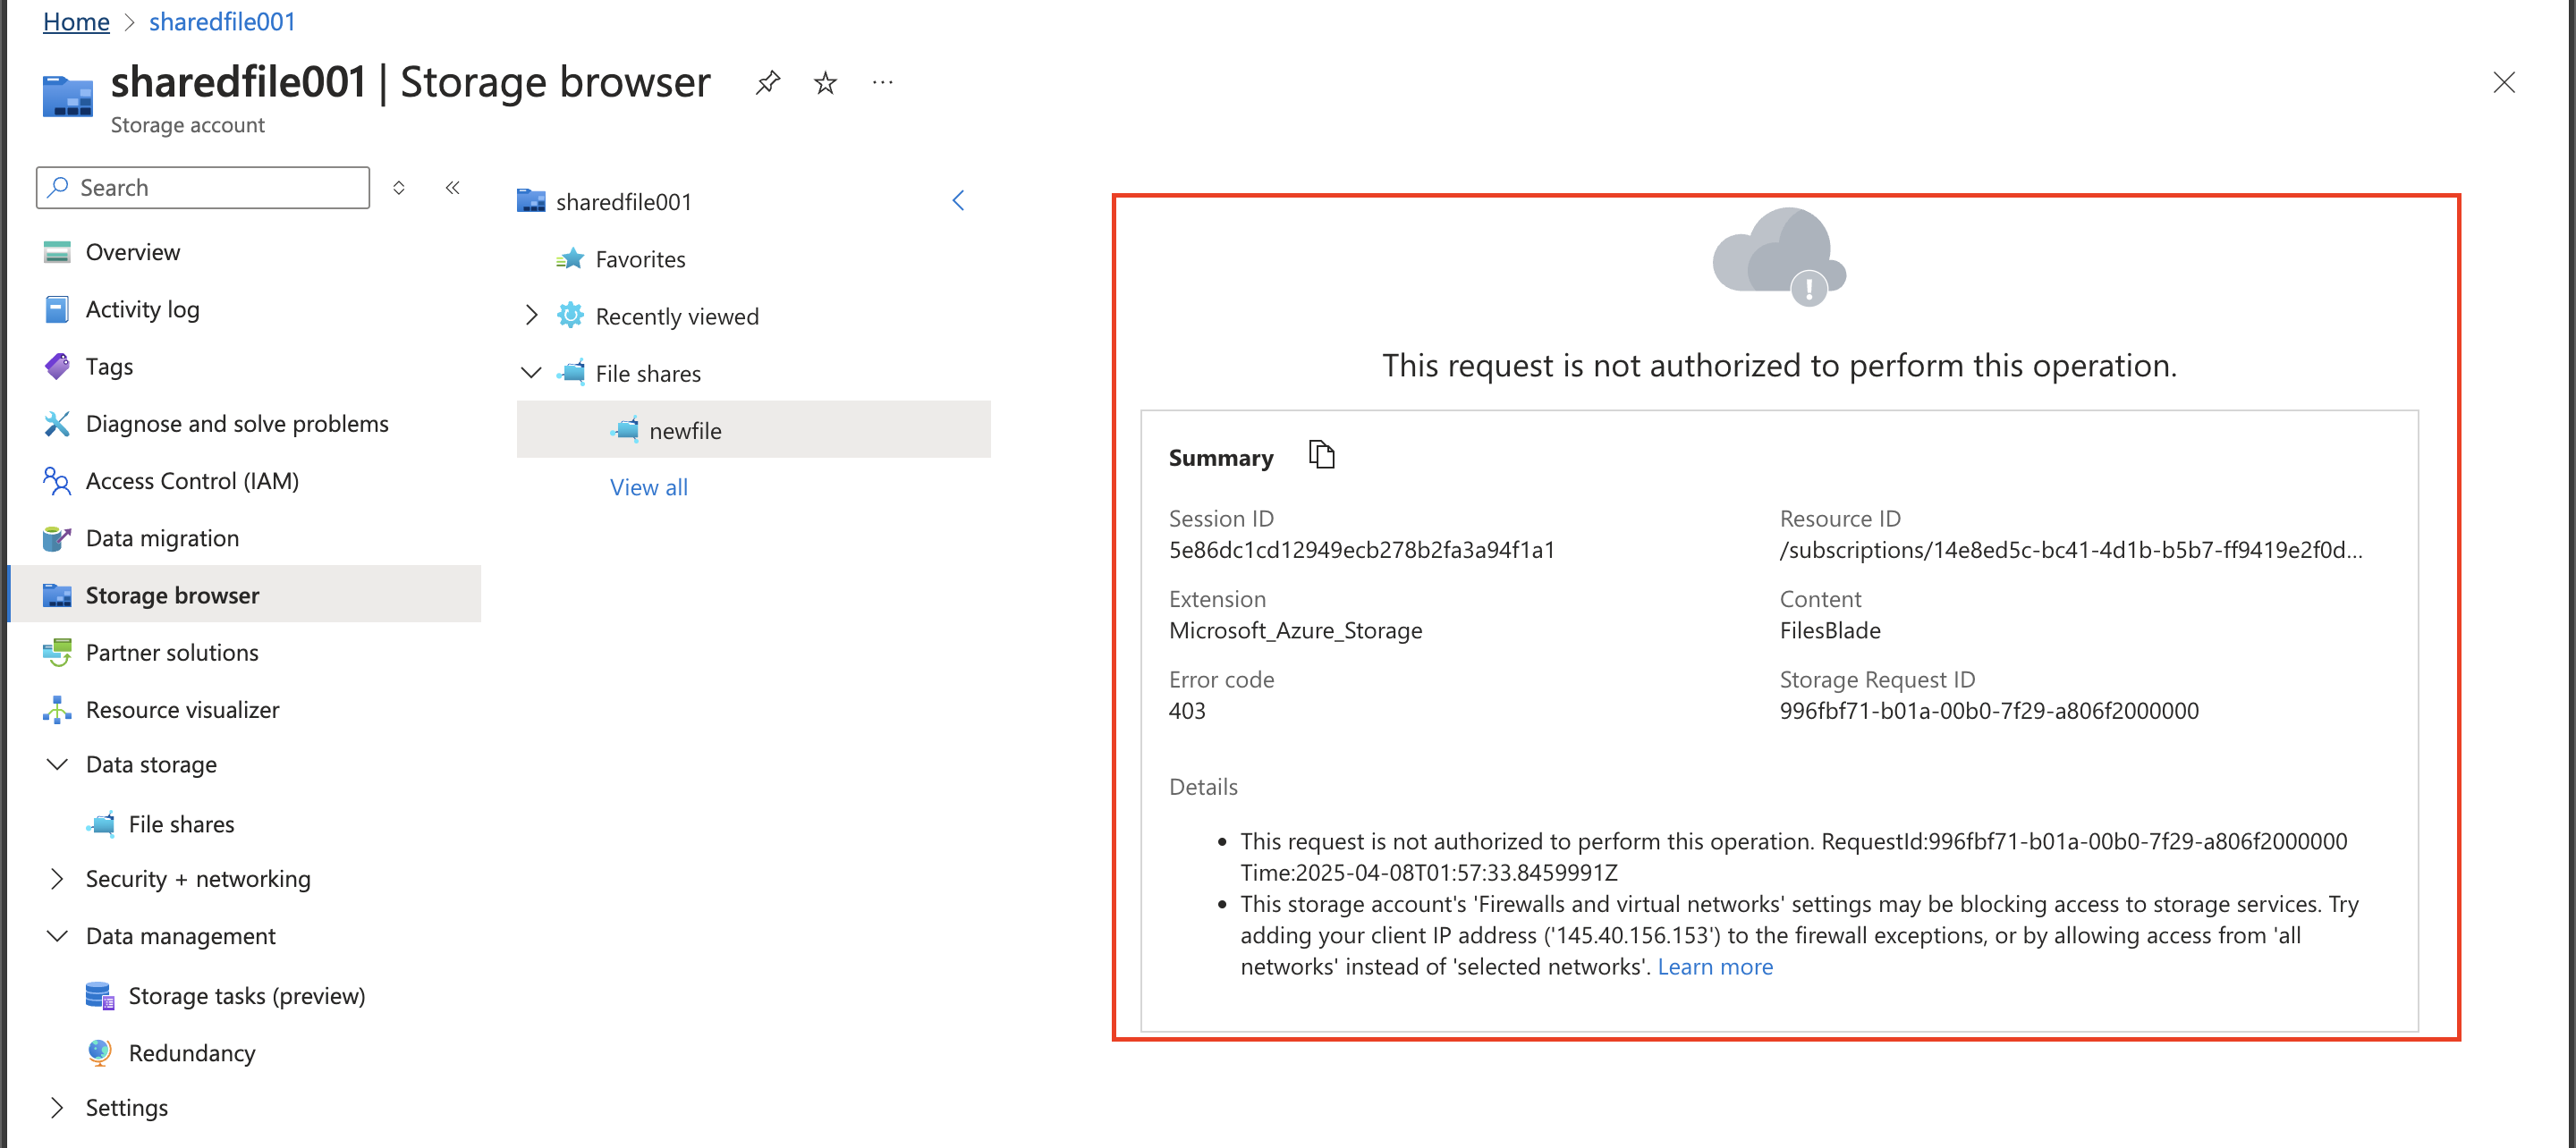The height and width of the screenshot is (1148, 2576).
Task: Click the Storage tasks database icon
Action: click(100, 996)
